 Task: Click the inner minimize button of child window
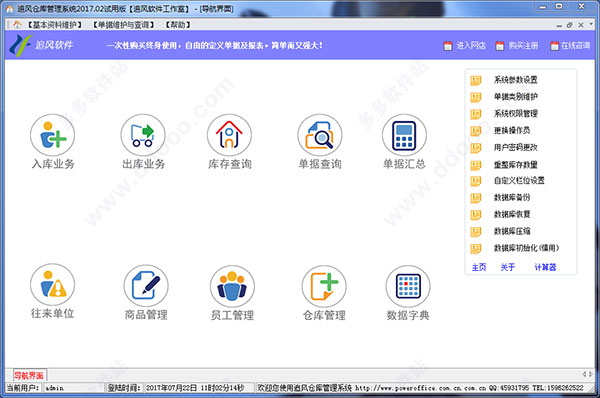click(x=559, y=25)
